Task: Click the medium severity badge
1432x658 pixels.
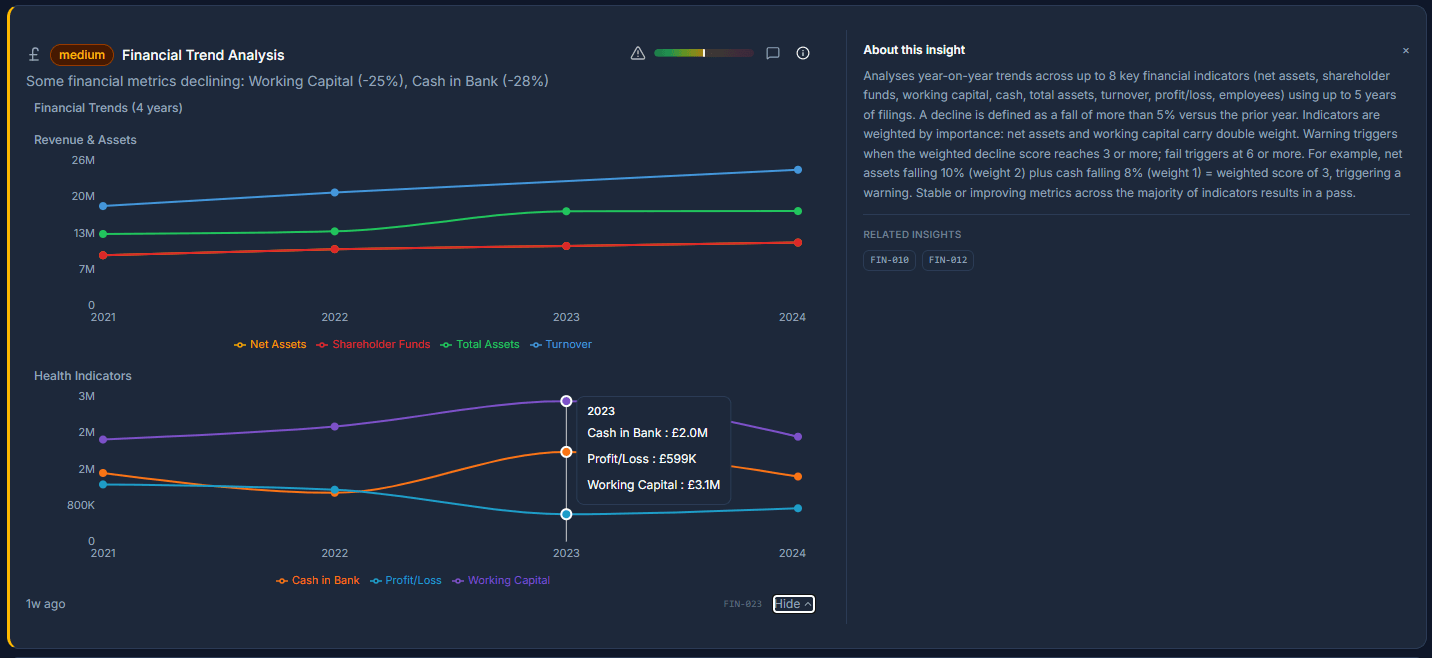Action: pos(82,55)
